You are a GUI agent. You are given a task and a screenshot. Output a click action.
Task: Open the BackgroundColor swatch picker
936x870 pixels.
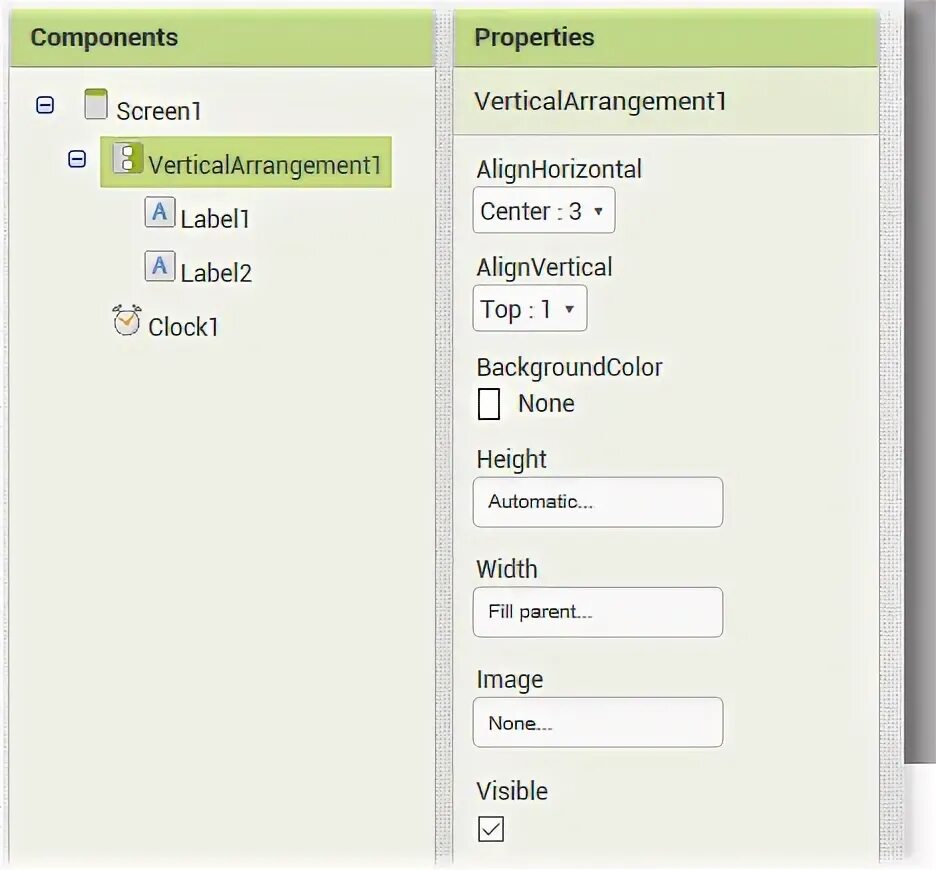[489, 404]
